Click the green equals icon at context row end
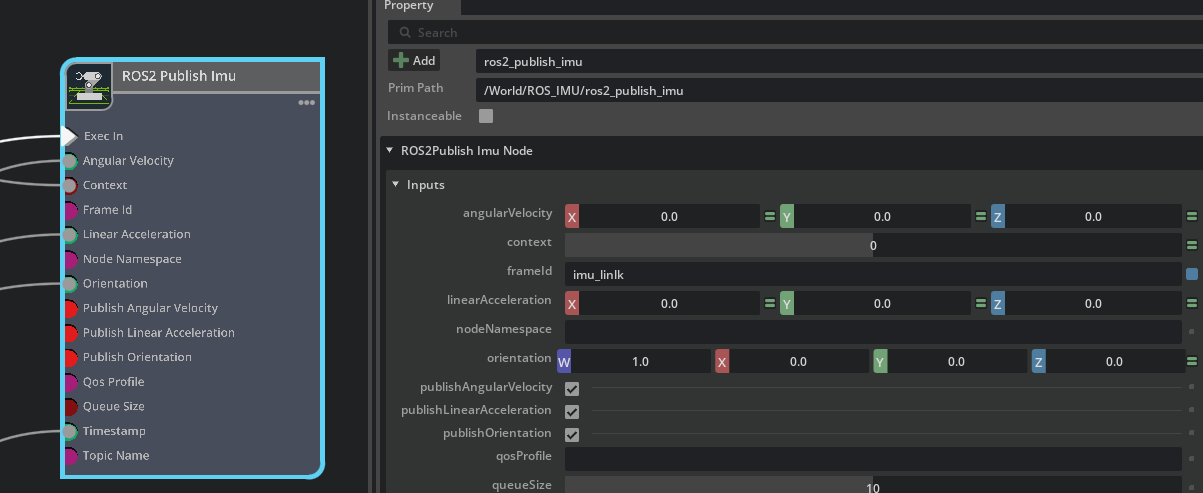The image size is (1203, 493). point(1192,245)
